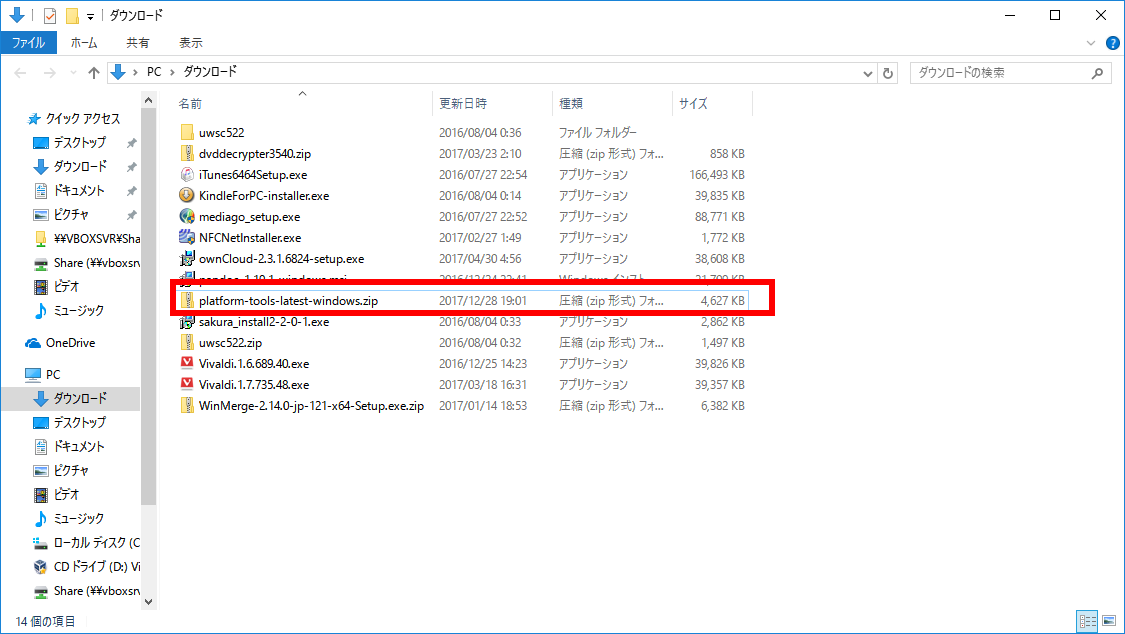Open the 表示 ribbon tab
The image size is (1125, 634).
(x=191, y=42)
